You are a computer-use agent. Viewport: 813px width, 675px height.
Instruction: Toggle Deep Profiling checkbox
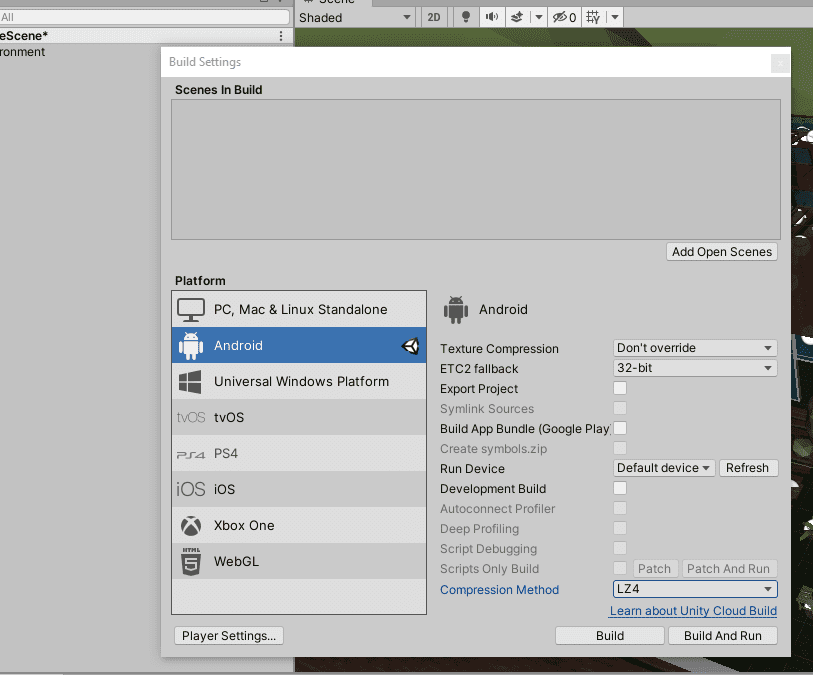(x=620, y=528)
